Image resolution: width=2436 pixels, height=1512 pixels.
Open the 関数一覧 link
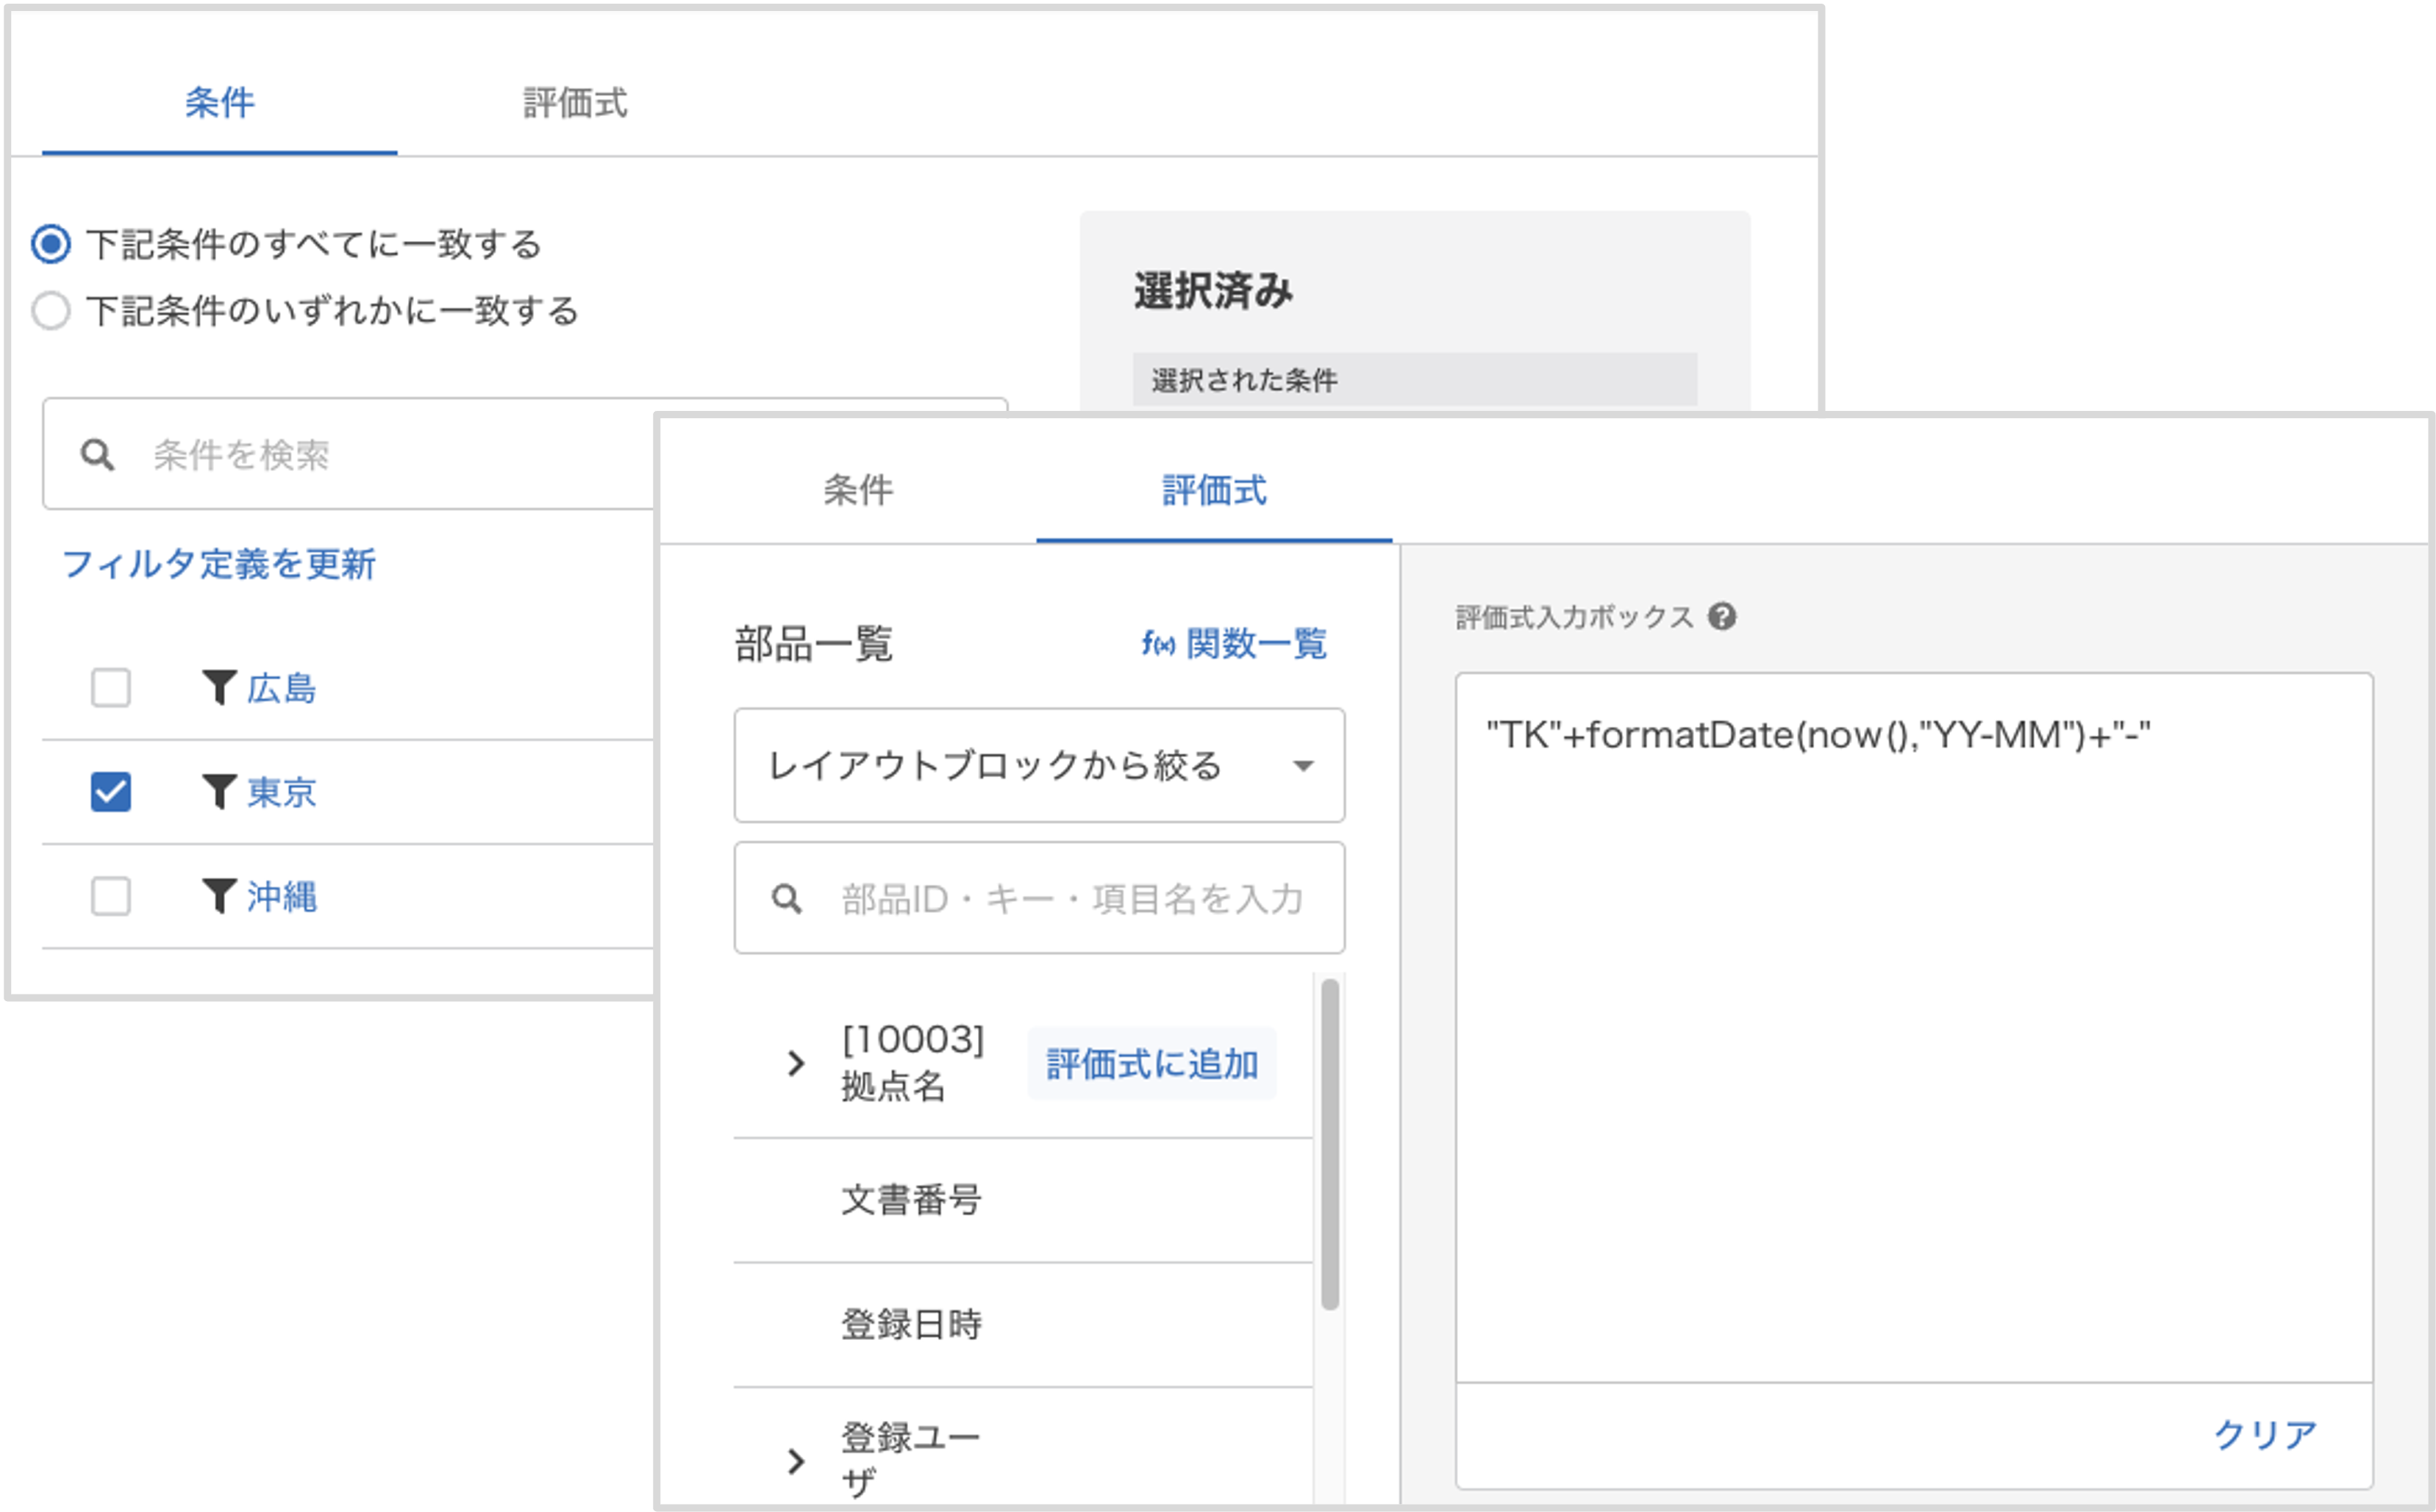pos(1234,643)
